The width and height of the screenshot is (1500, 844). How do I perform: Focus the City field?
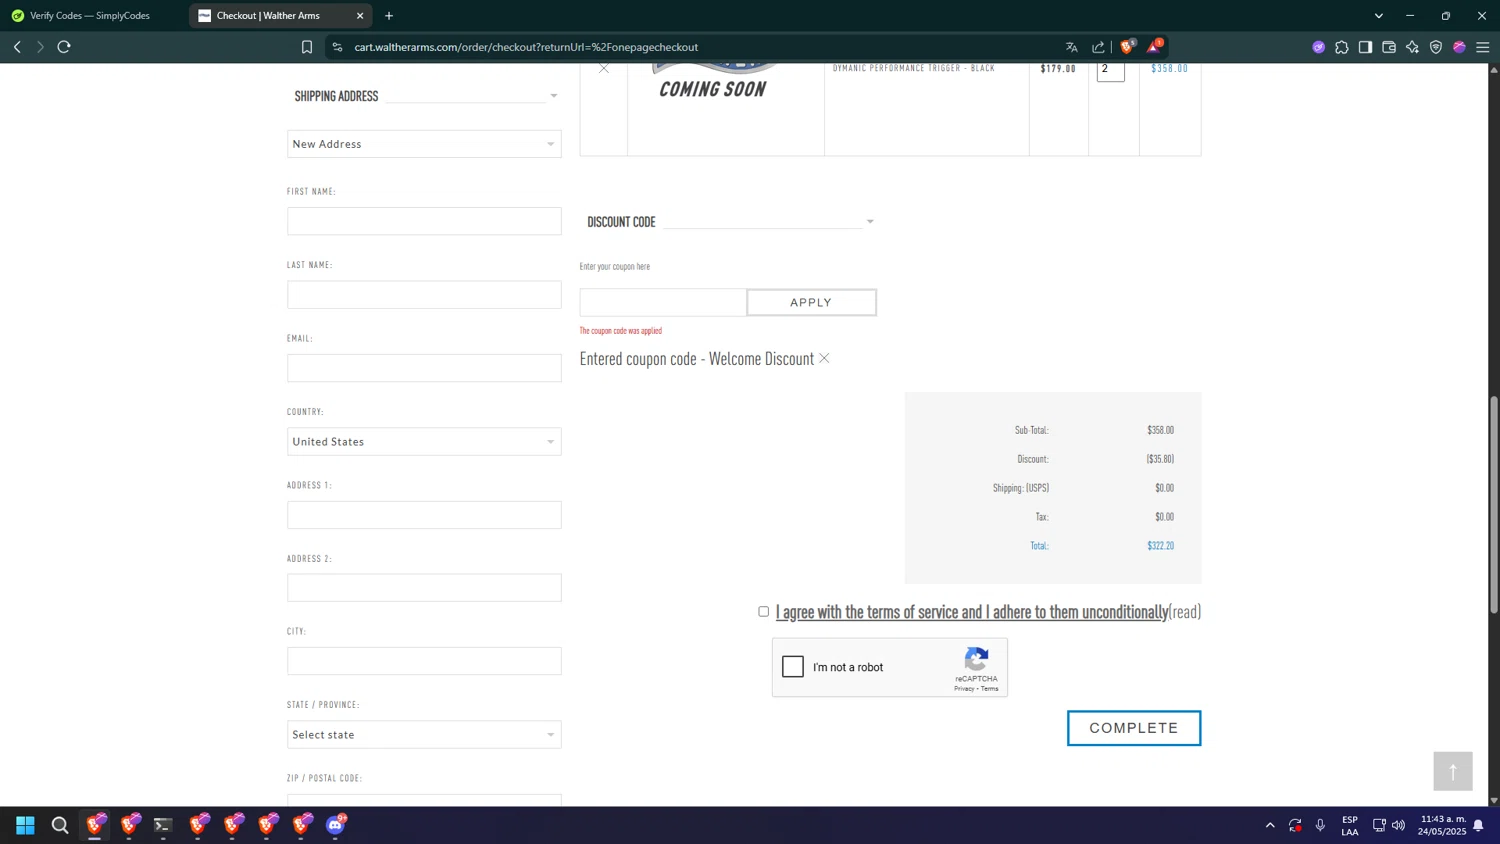click(424, 661)
